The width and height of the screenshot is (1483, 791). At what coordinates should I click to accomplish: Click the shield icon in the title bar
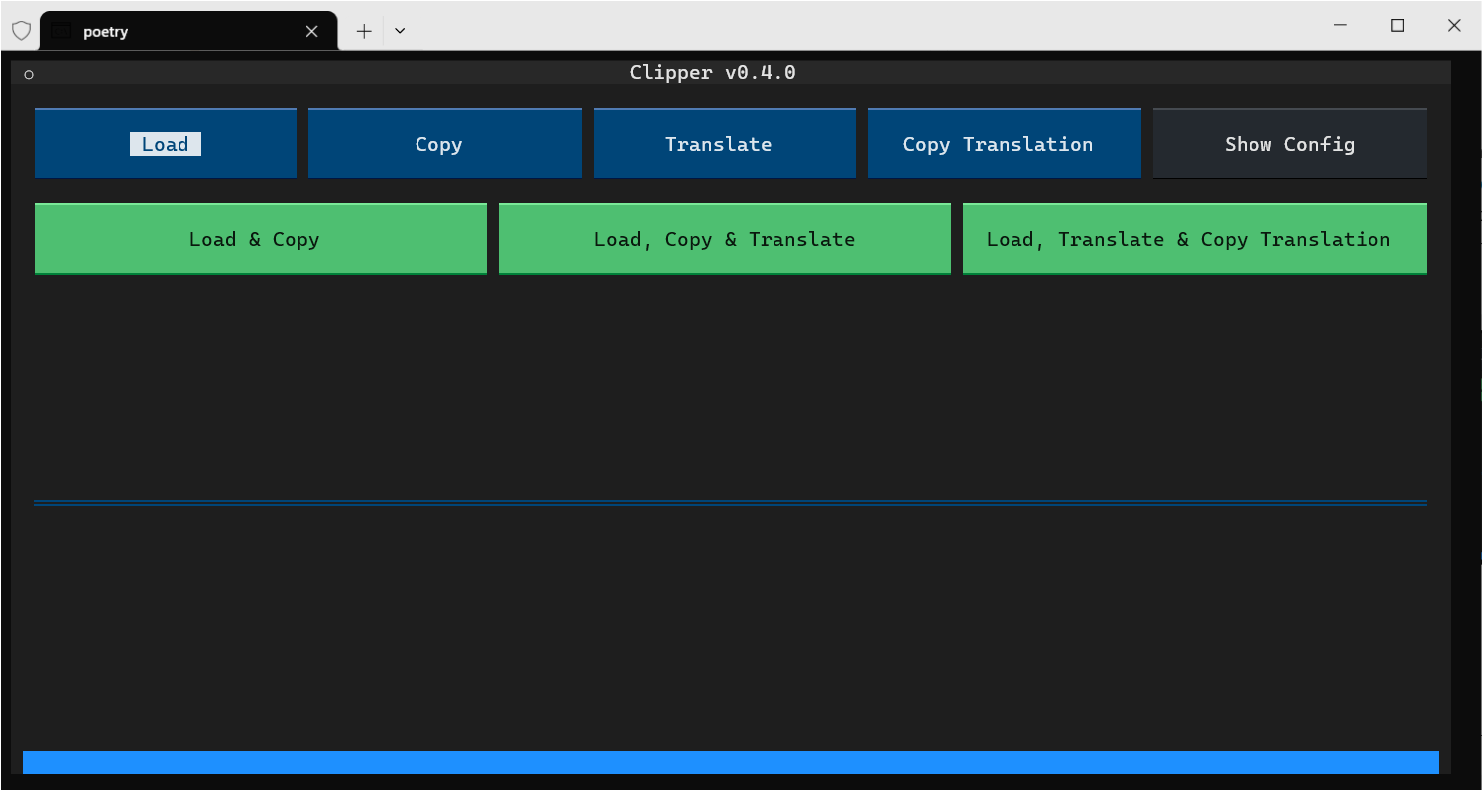coord(21,31)
